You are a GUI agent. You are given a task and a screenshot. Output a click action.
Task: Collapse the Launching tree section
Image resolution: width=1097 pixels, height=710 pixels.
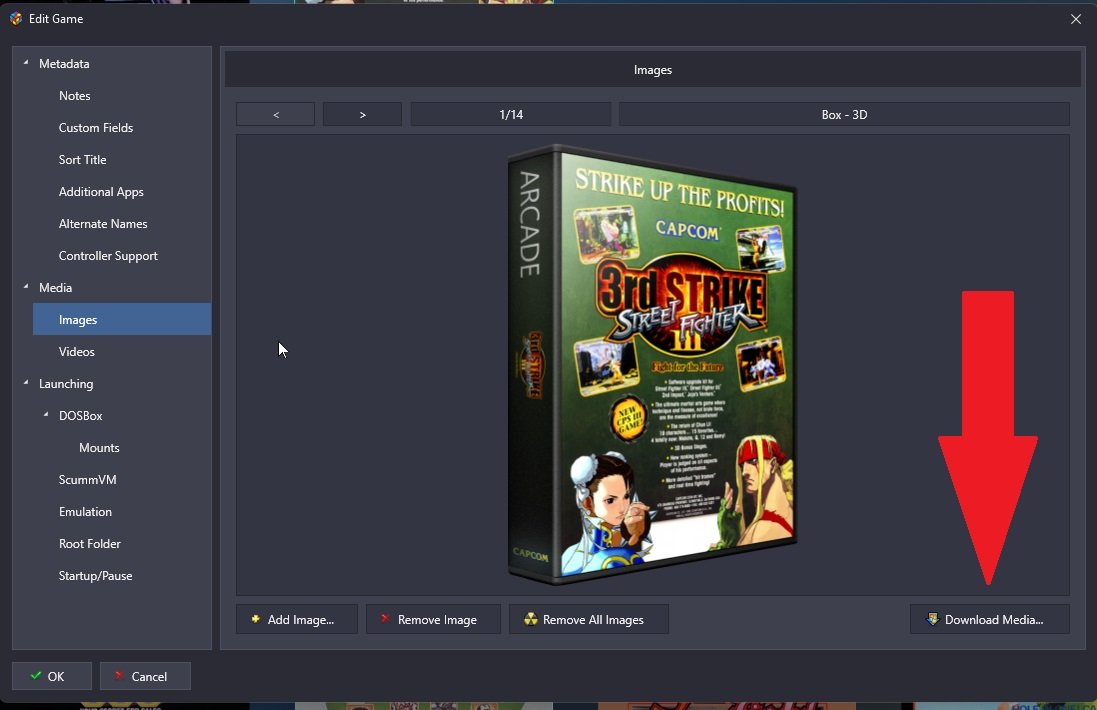coord(26,383)
